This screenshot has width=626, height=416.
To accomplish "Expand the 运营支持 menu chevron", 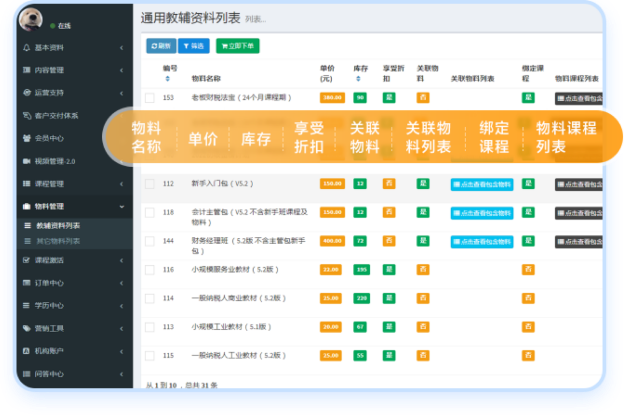I will [121, 93].
